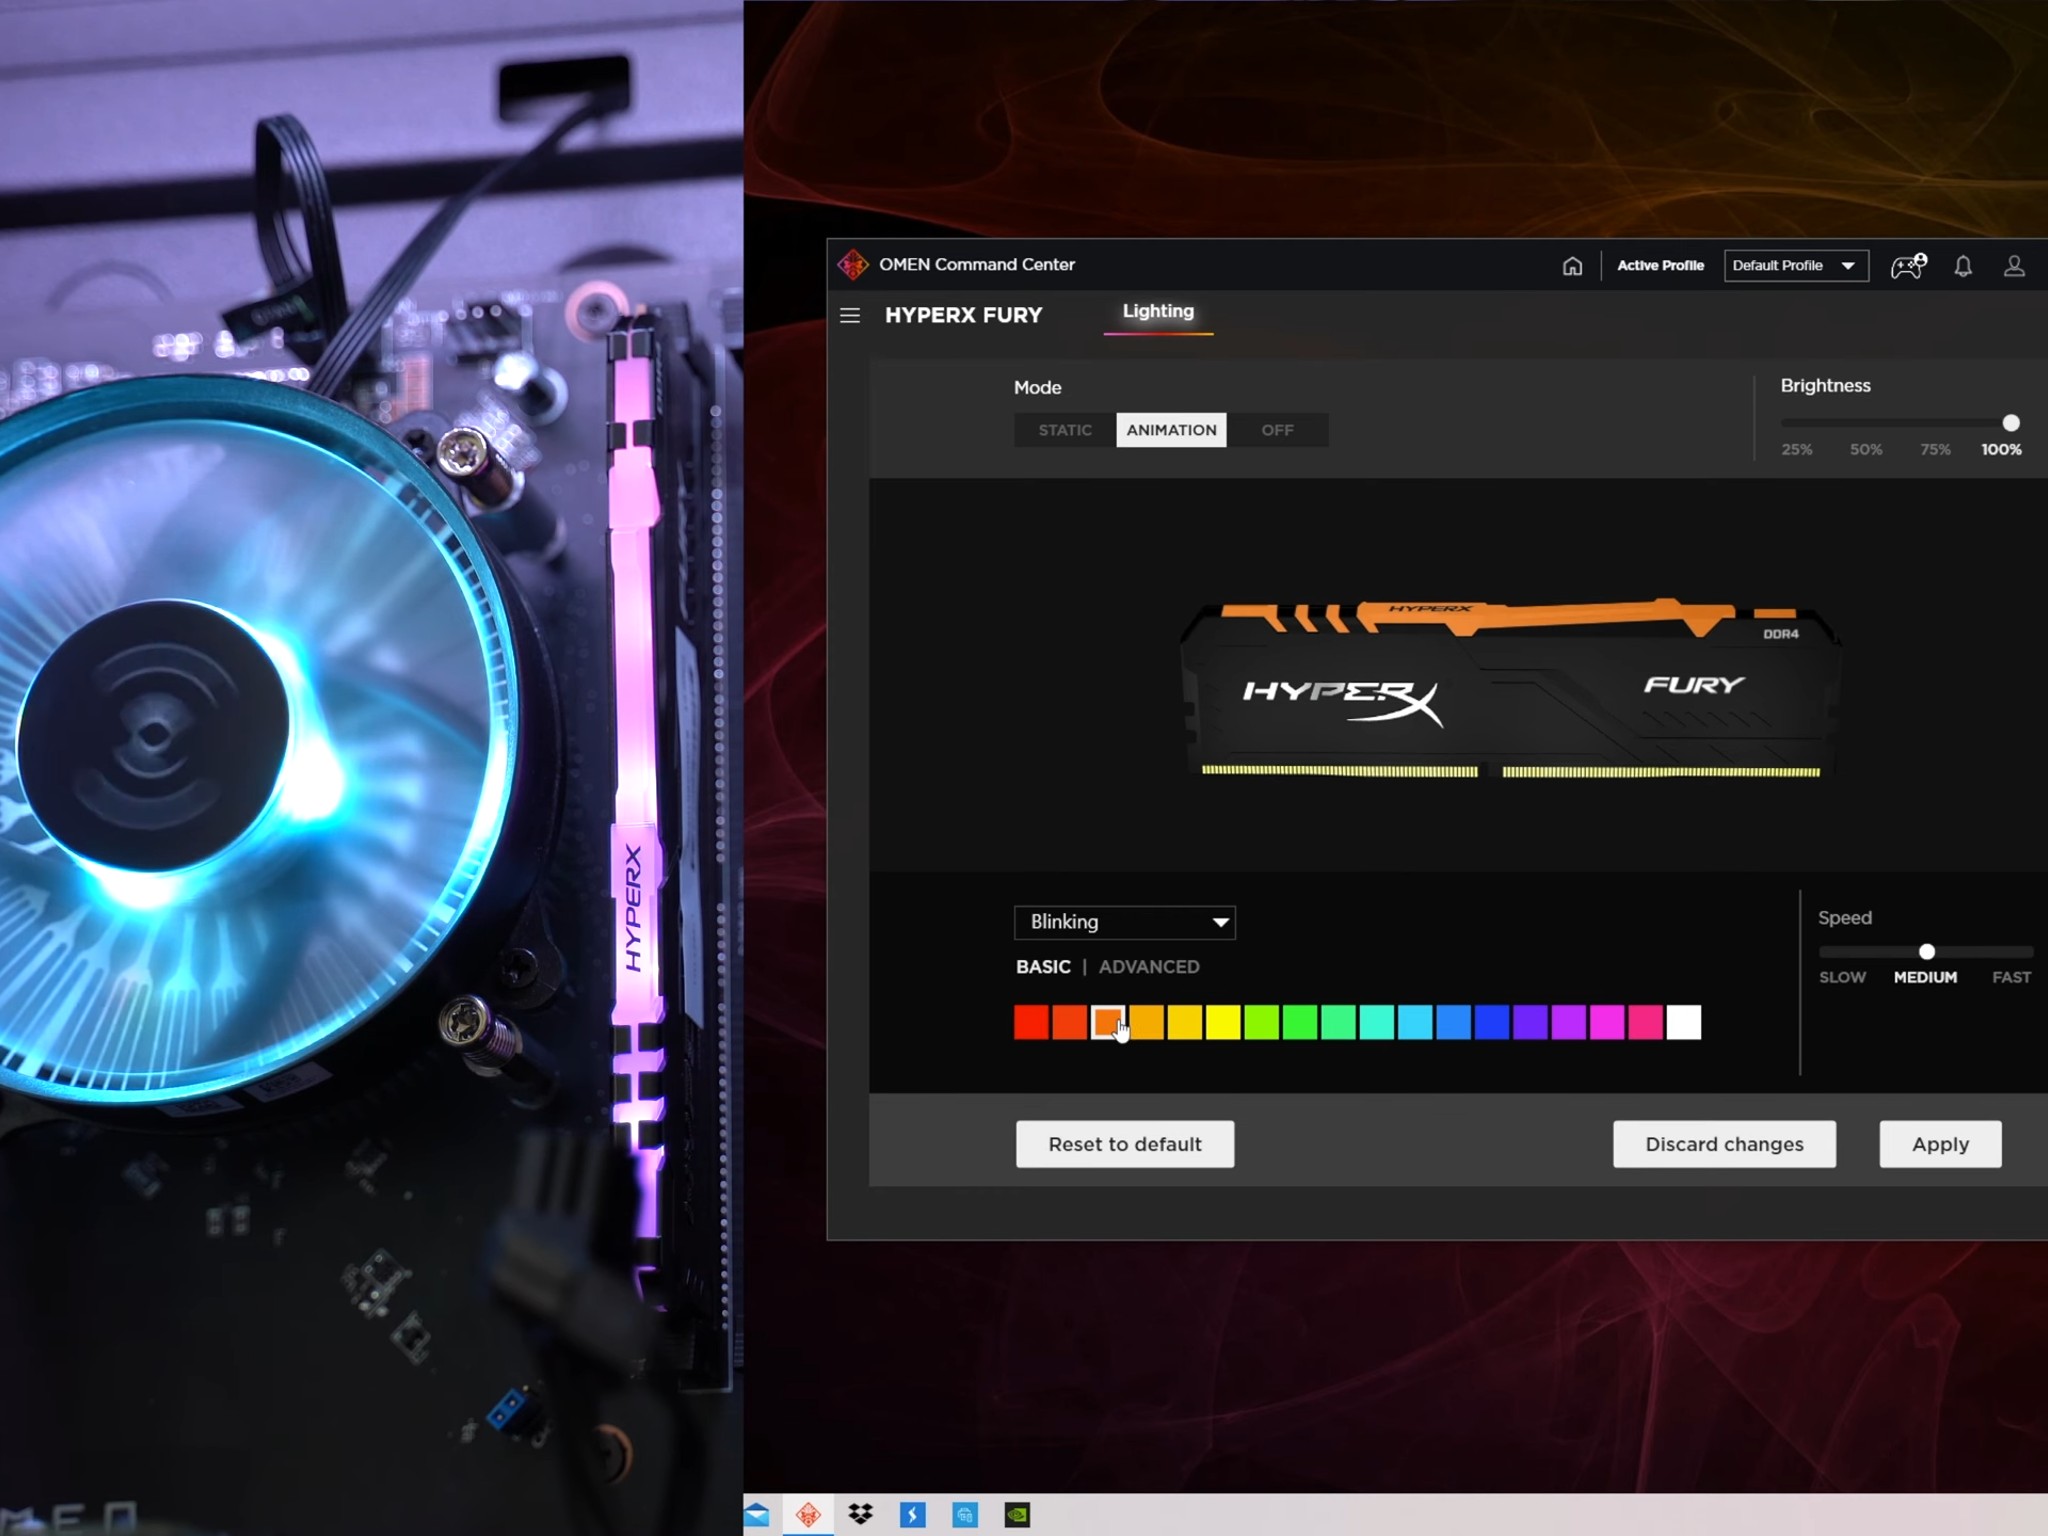Image resolution: width=2048 pixels, height=1536 pixels.
Task: Switch to ADVANCED color options
Action: [1148, 967]
